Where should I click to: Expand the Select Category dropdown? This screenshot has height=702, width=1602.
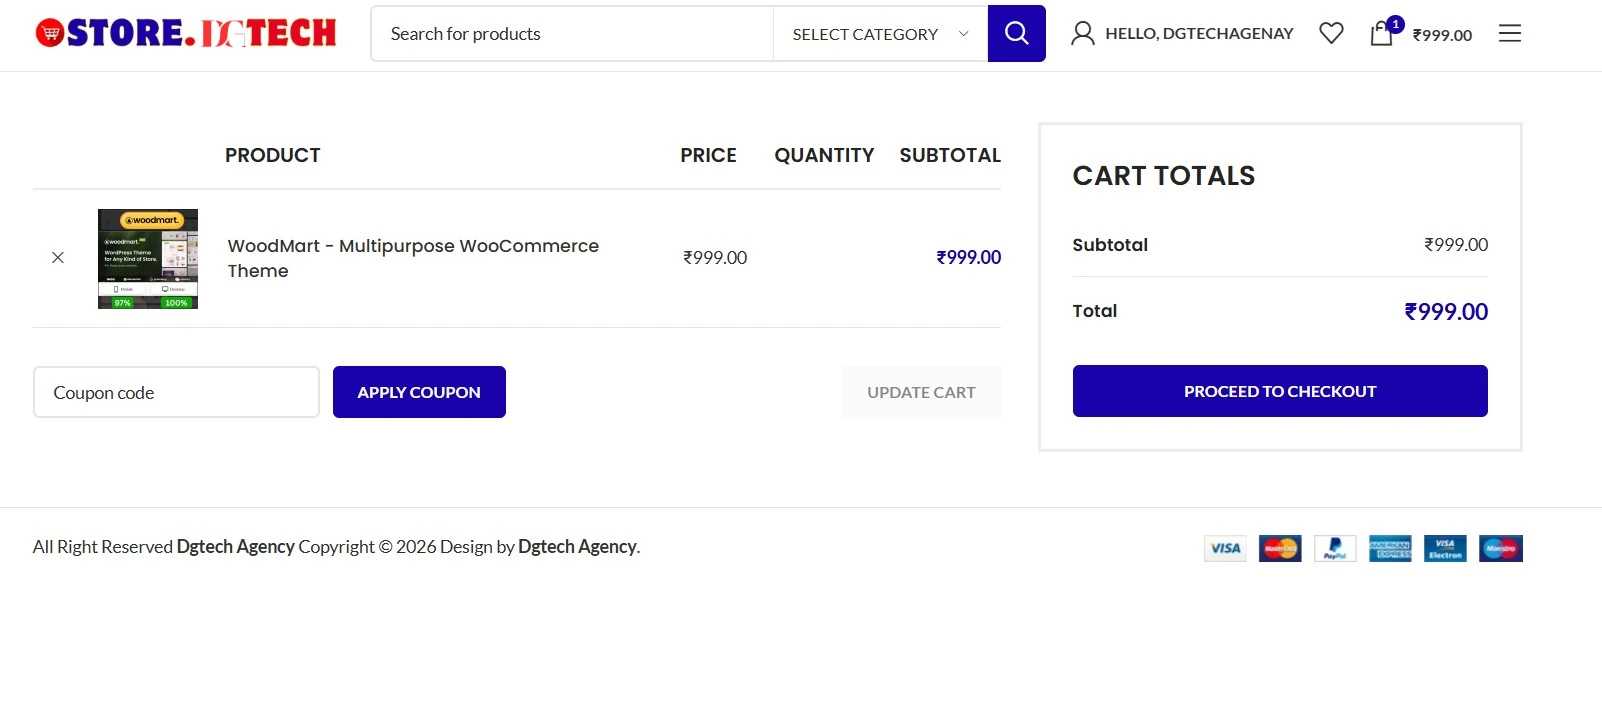pos(866,34)
